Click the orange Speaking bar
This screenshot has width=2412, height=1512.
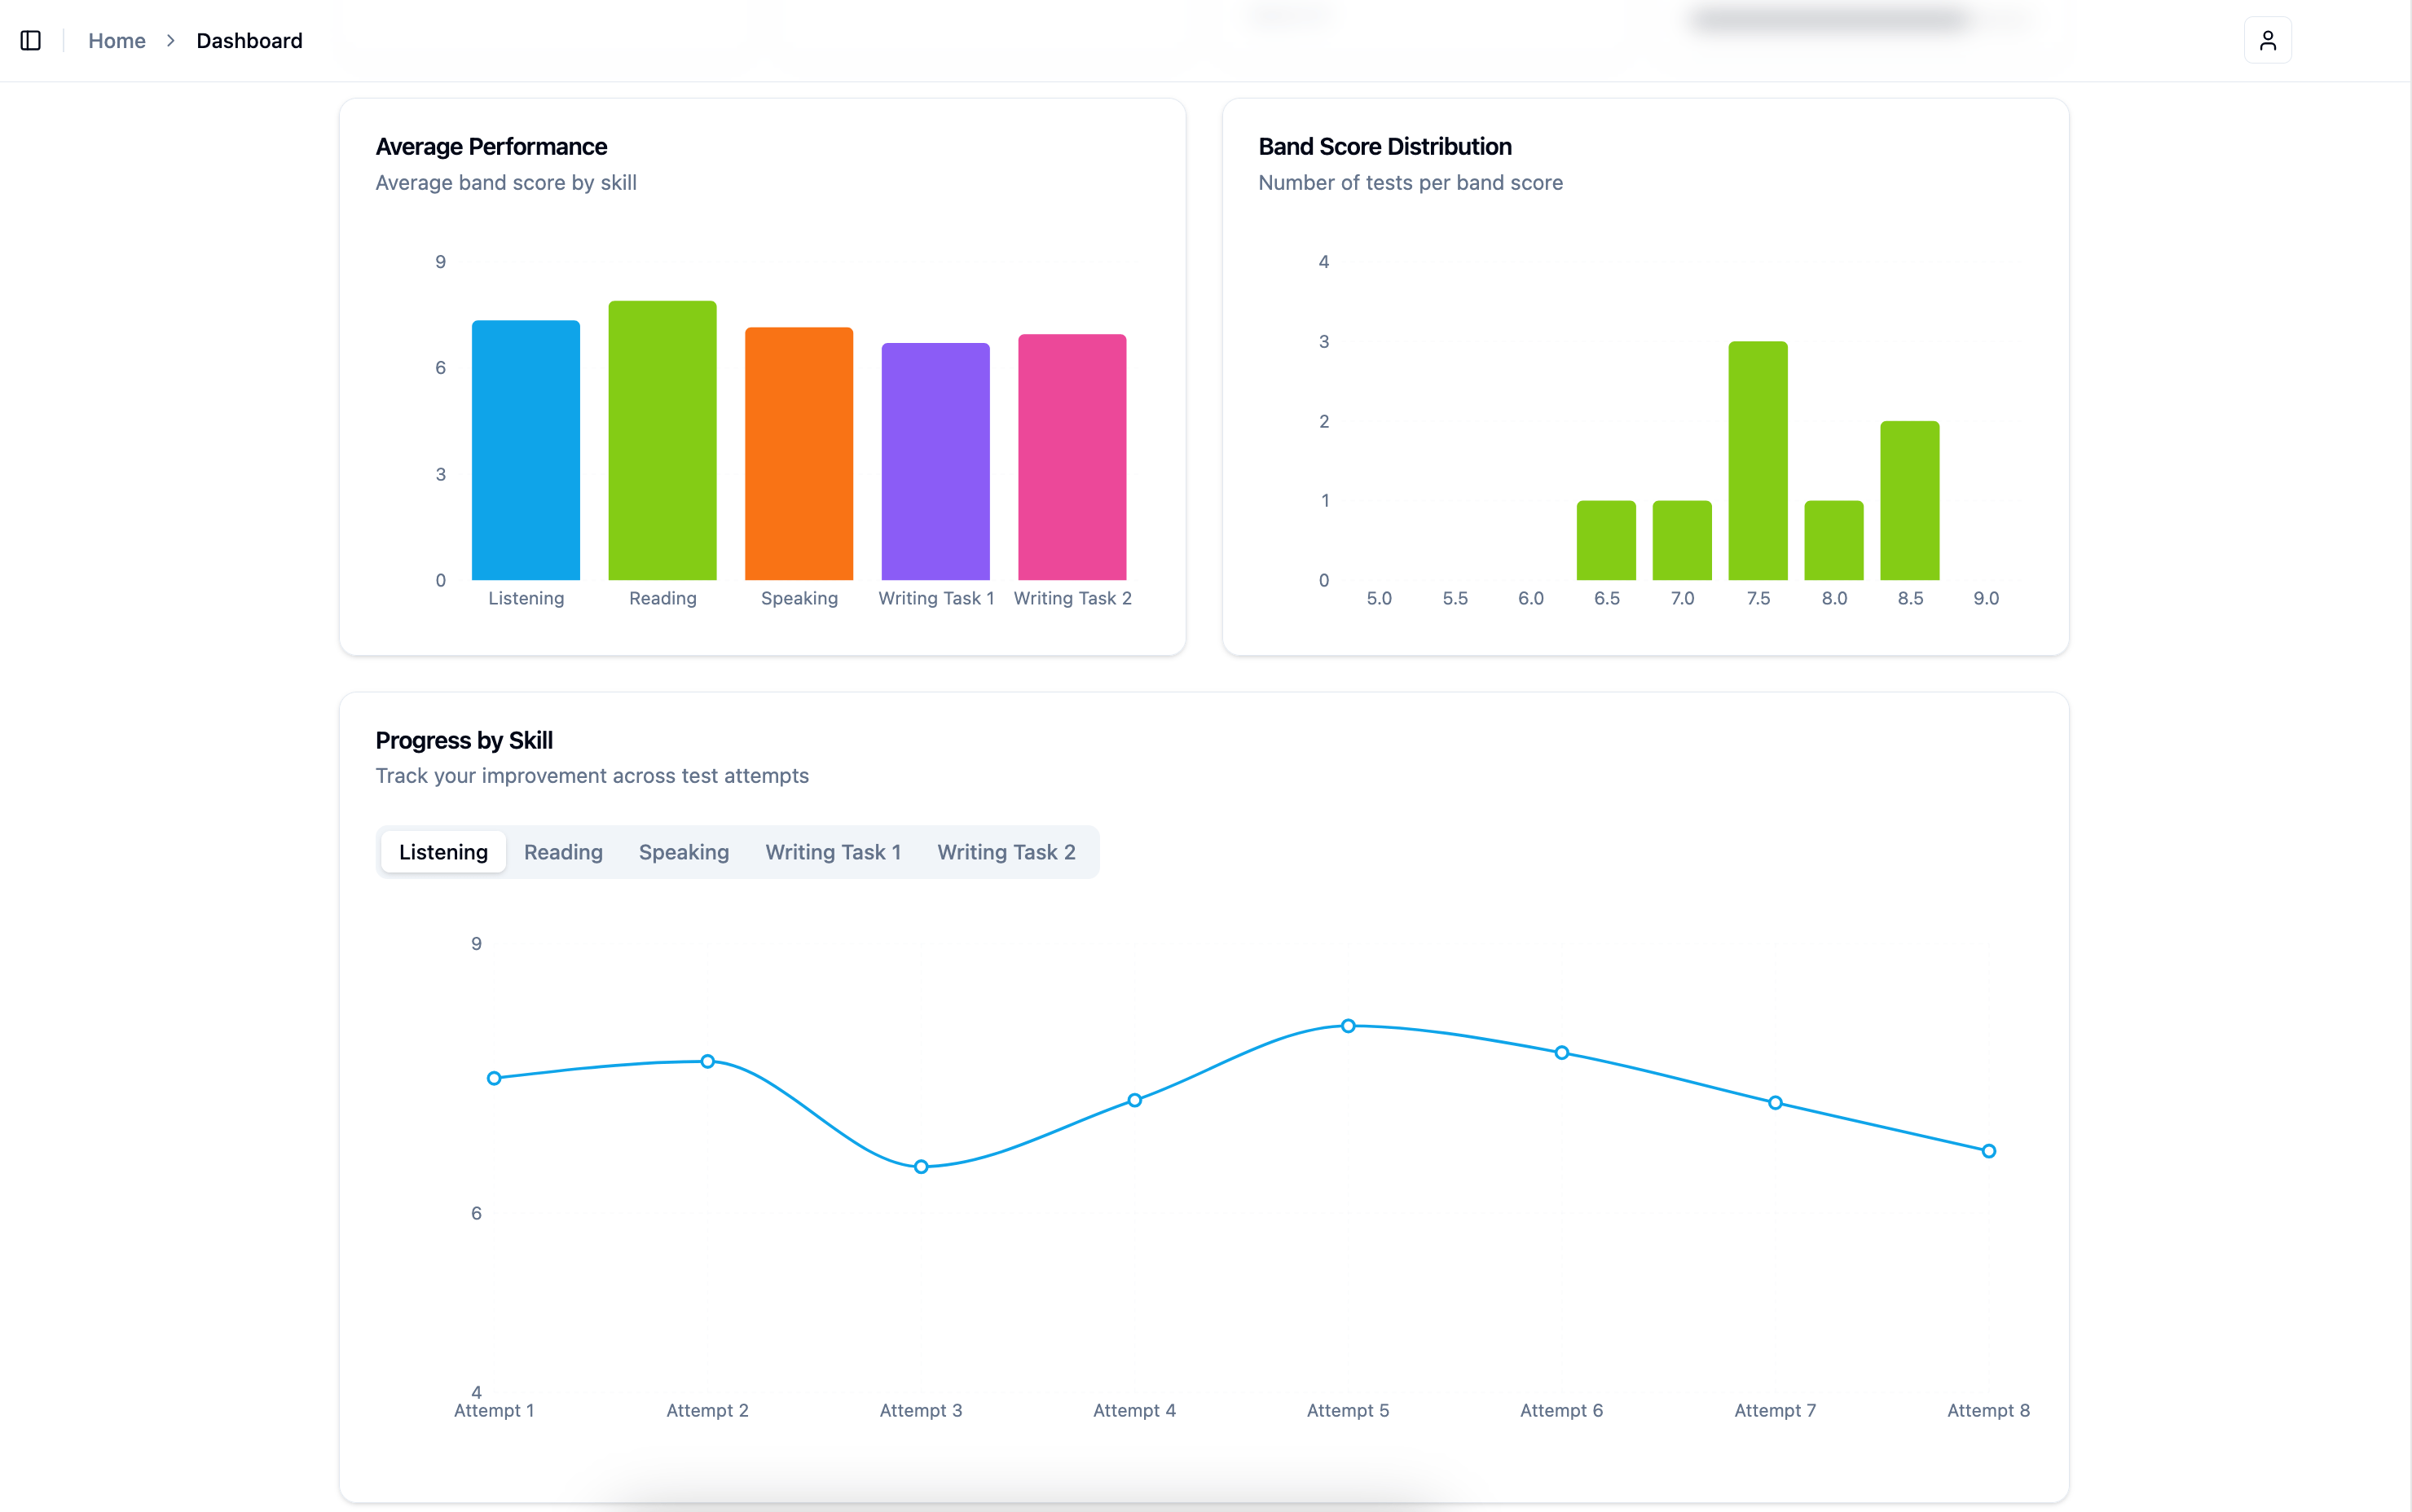click(x=799, y=453)
